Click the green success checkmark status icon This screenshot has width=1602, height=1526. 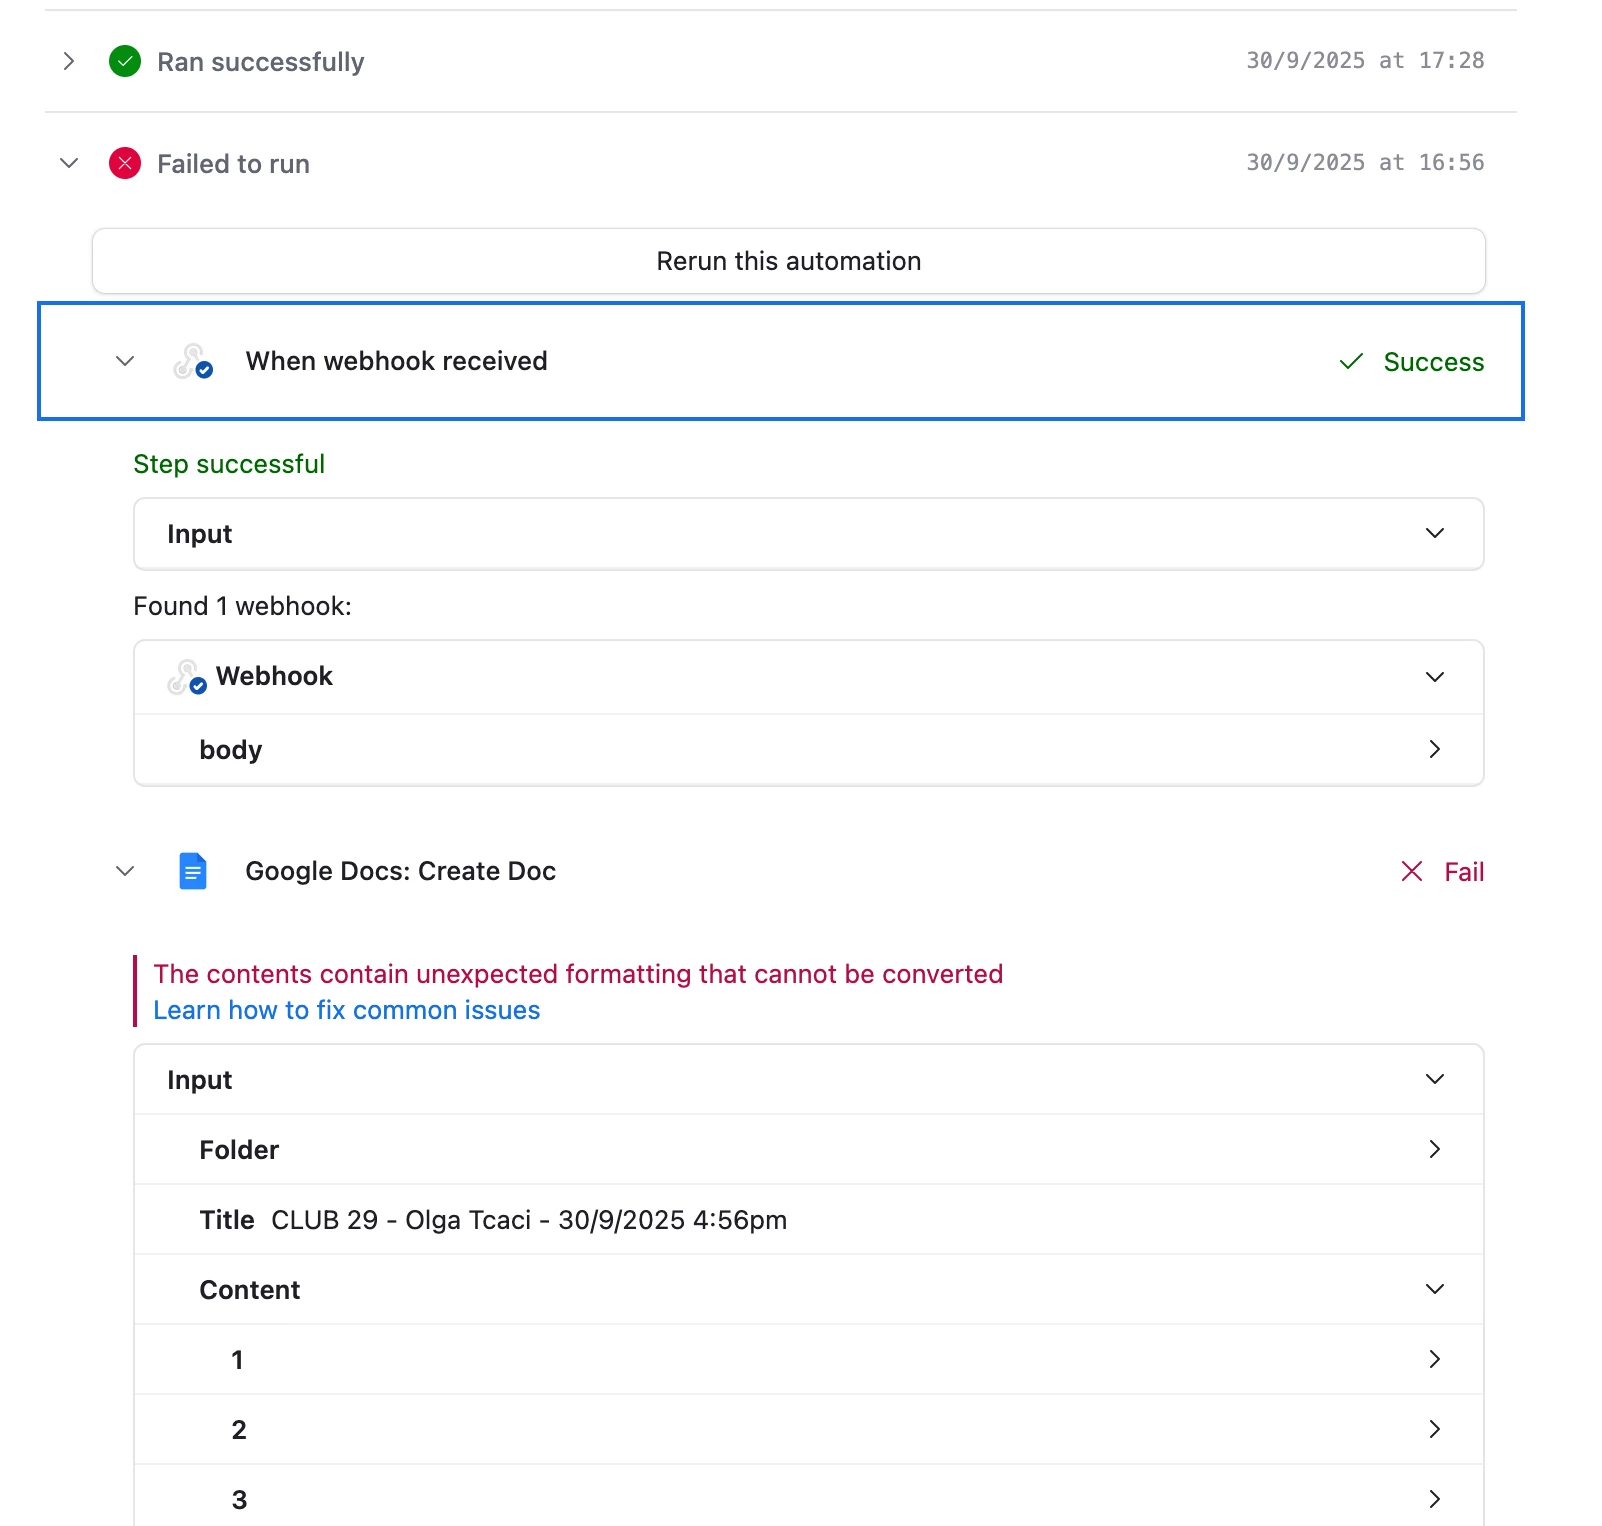[x=125, y=62]
